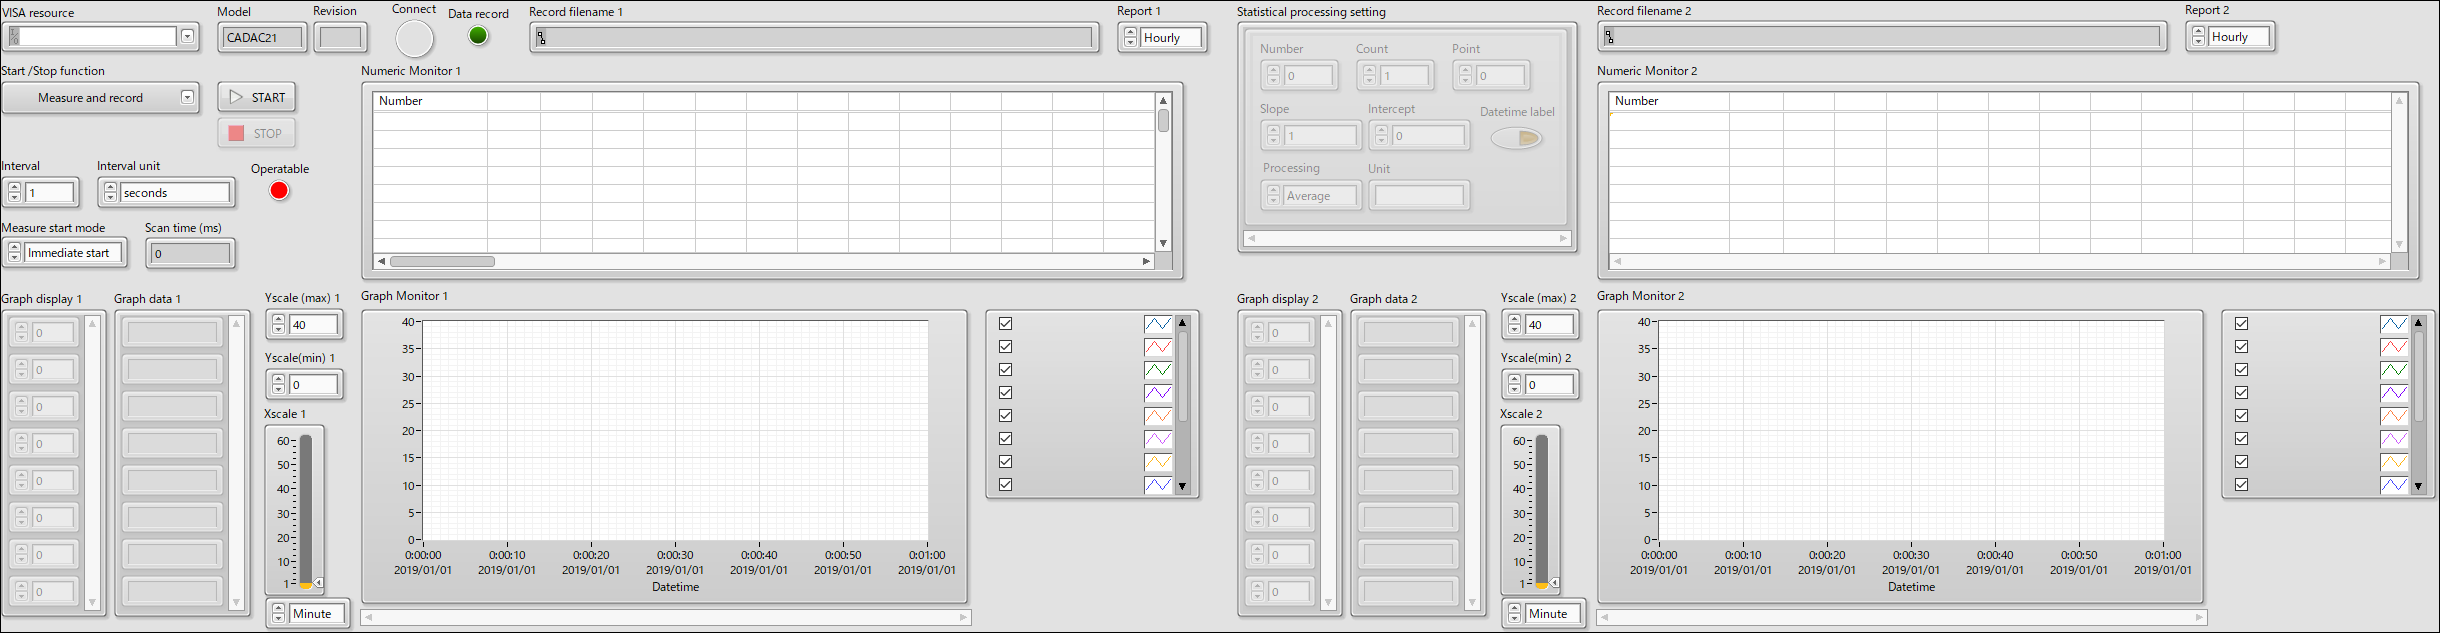Click the Scan time (ms) field
This screenshot has height=633, width=2440.
point(190,254)
